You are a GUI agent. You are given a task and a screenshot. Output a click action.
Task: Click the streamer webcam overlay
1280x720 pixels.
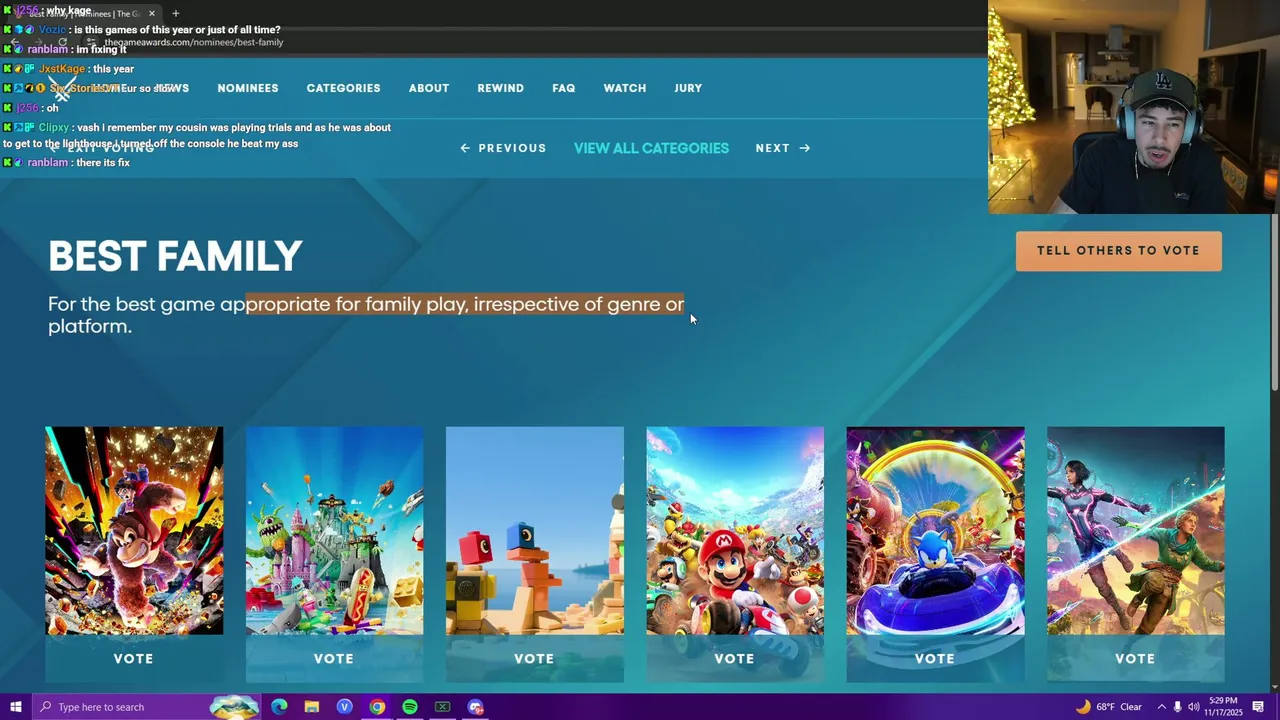1134,107
